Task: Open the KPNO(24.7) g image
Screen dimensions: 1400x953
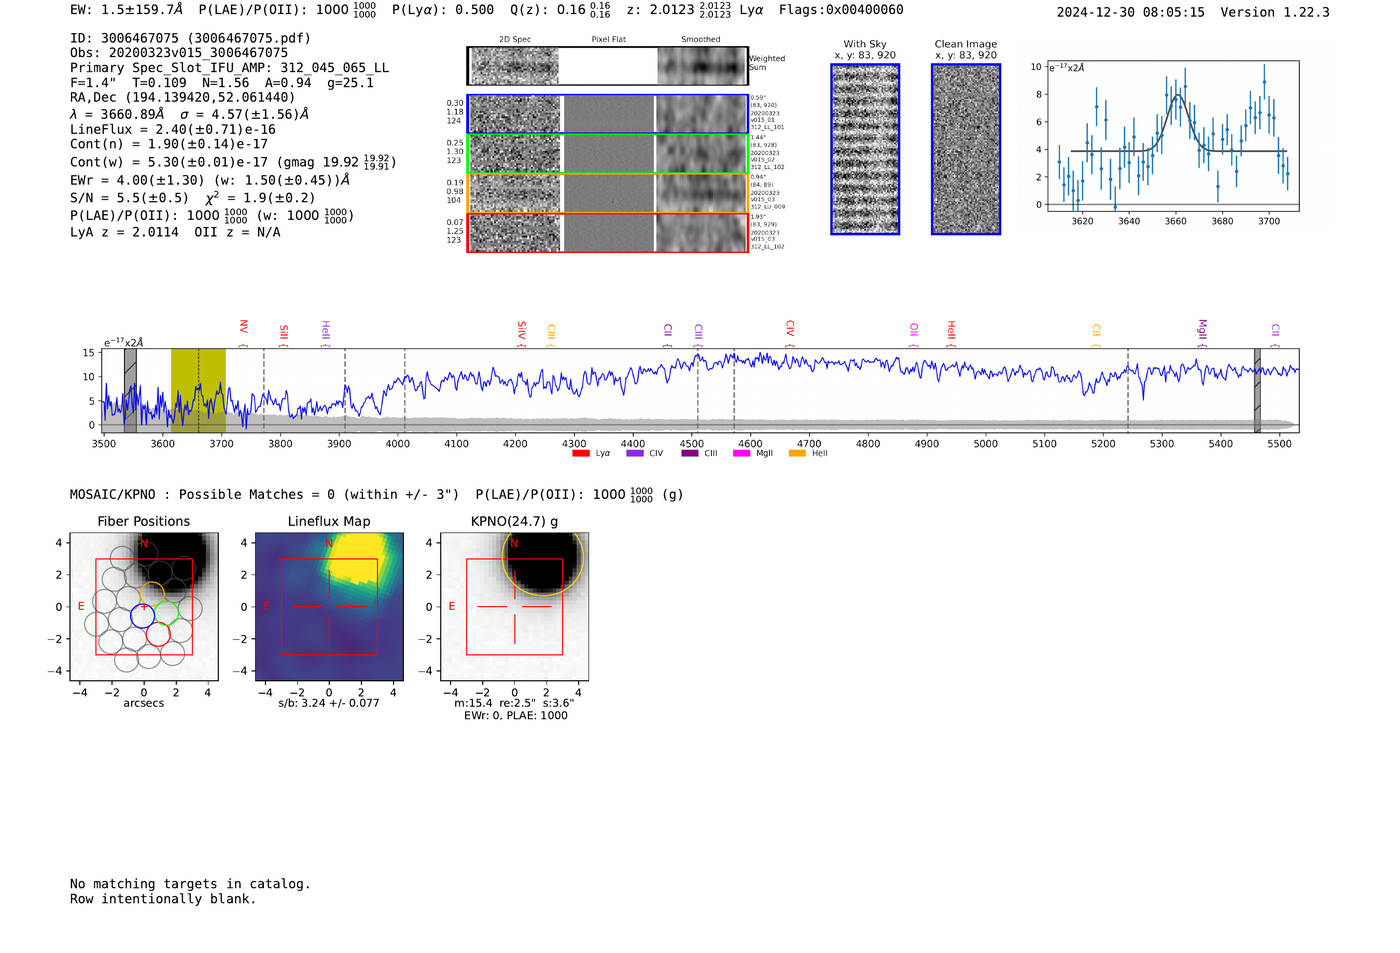Action: (x=514, y=607)
